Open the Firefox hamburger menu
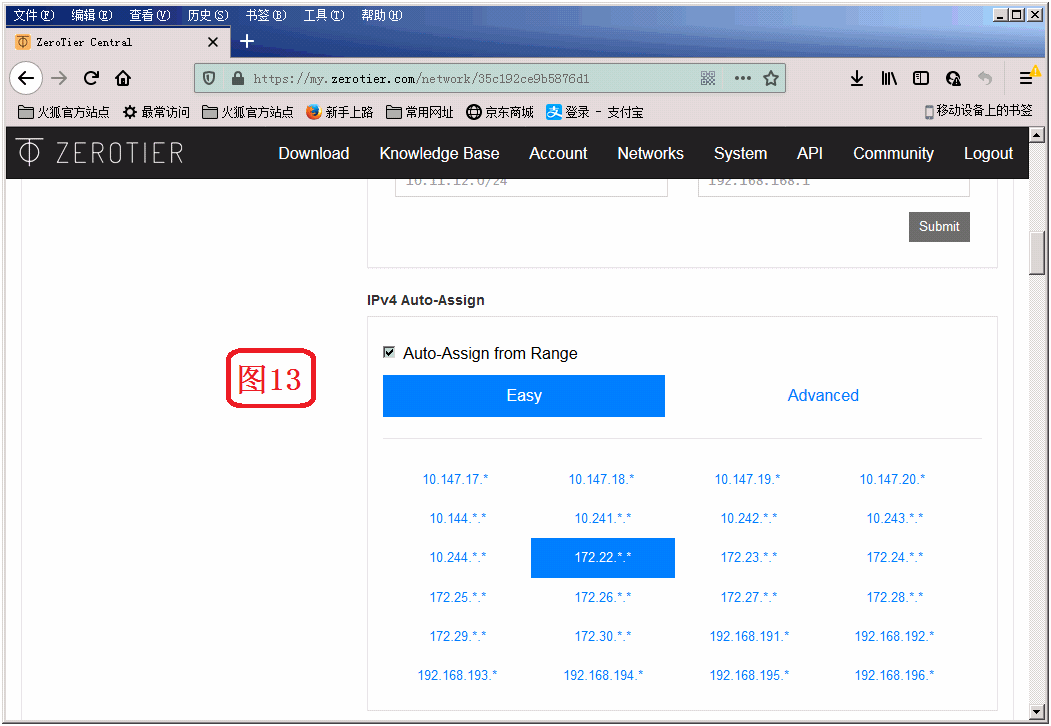Viewport: 1051px width, 726px height. point(1026,78)
